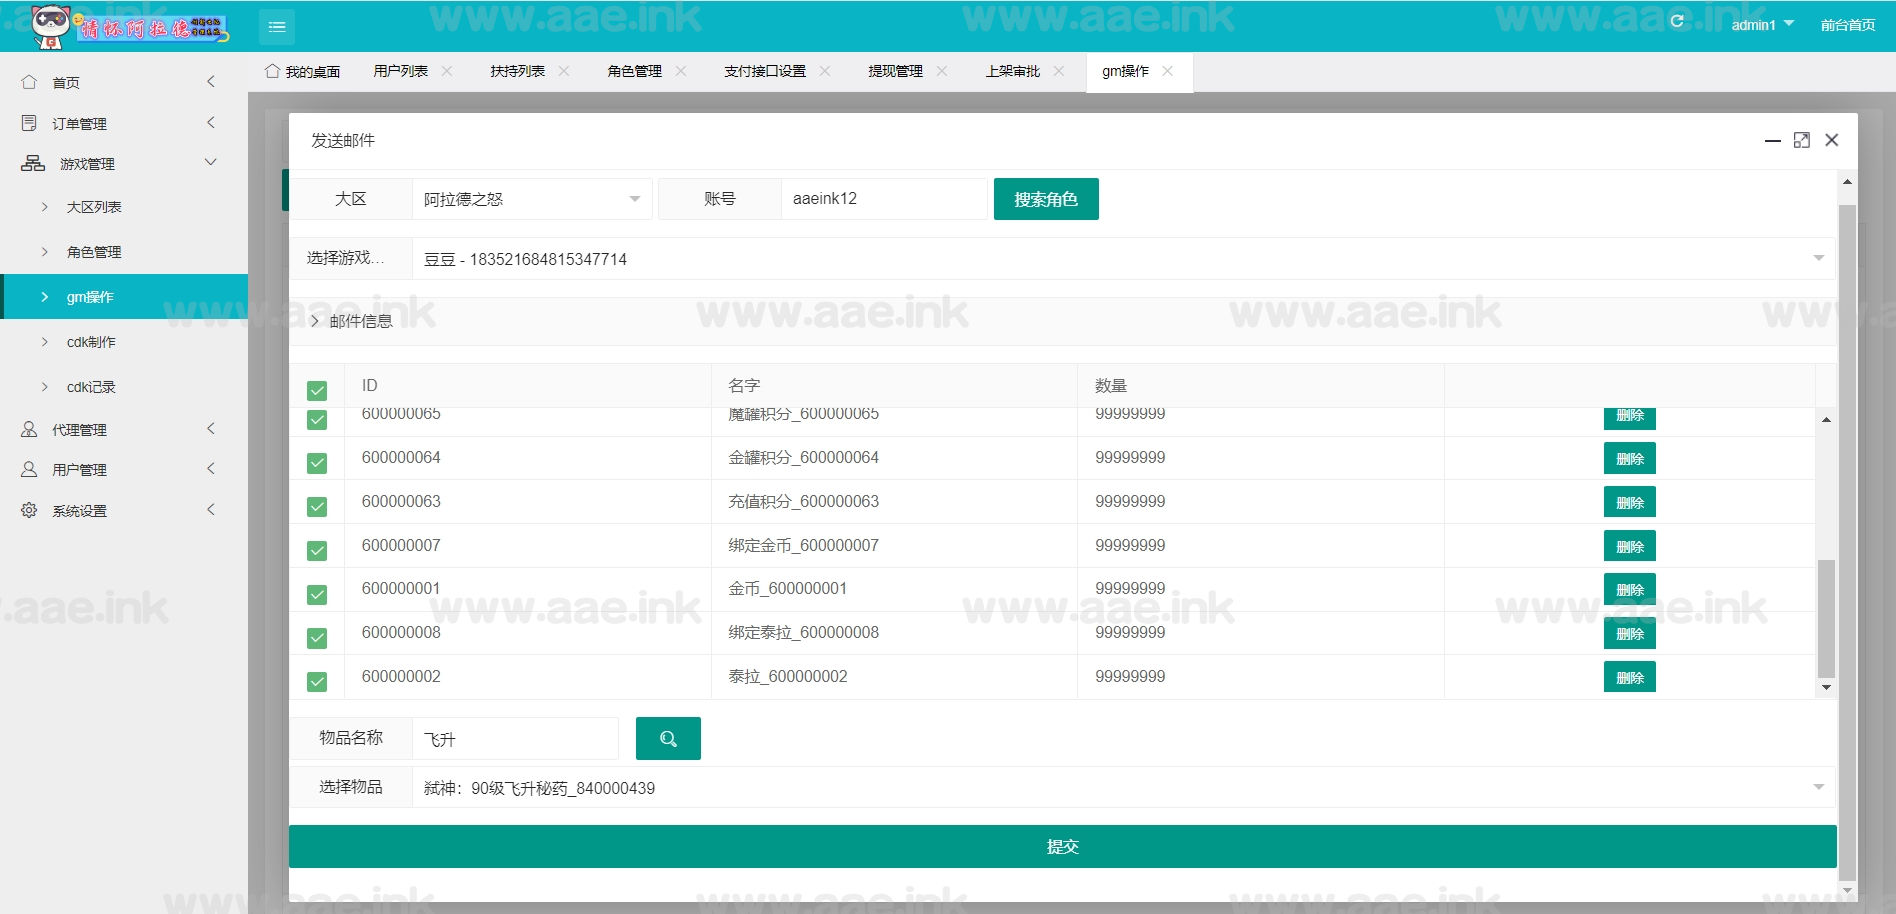Click the 用户管理 person icon
Screen dimensions: 1896x914
(x=29, y=469)
